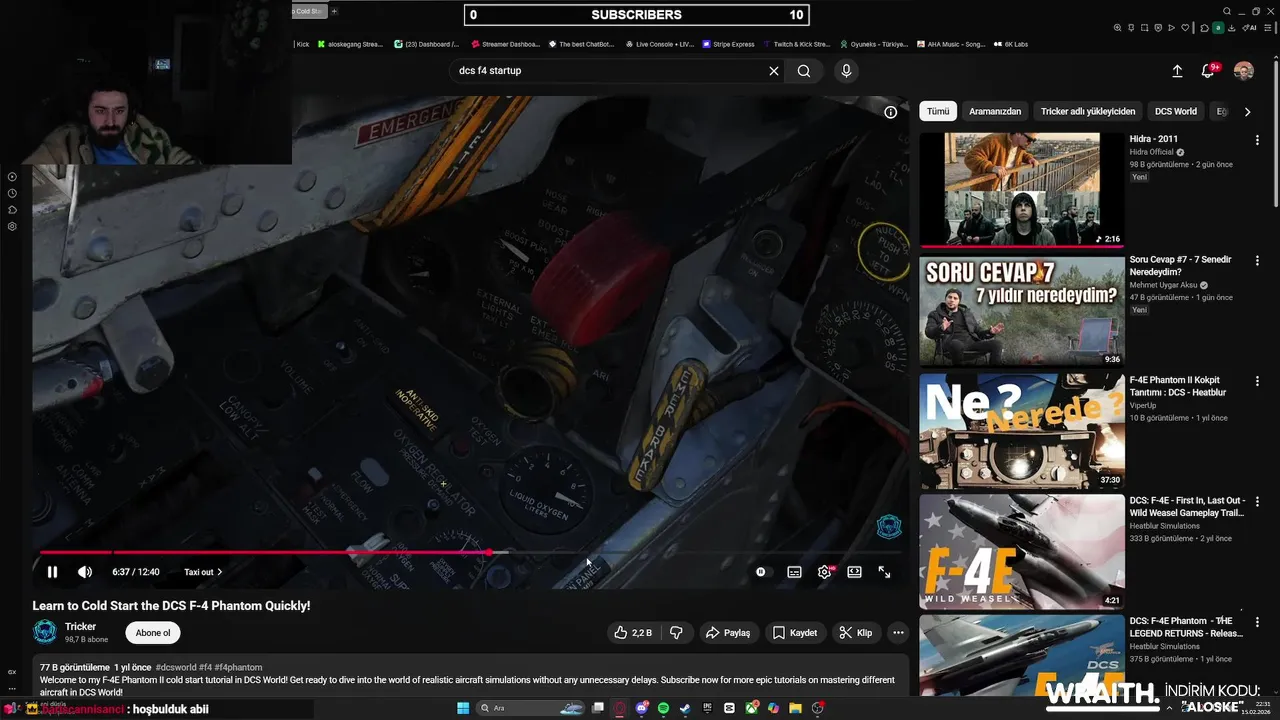Image resolution: width=1280 pixels, height=720 pixels.
Task: Click the search magnifier button
Action: coord(804,71)
